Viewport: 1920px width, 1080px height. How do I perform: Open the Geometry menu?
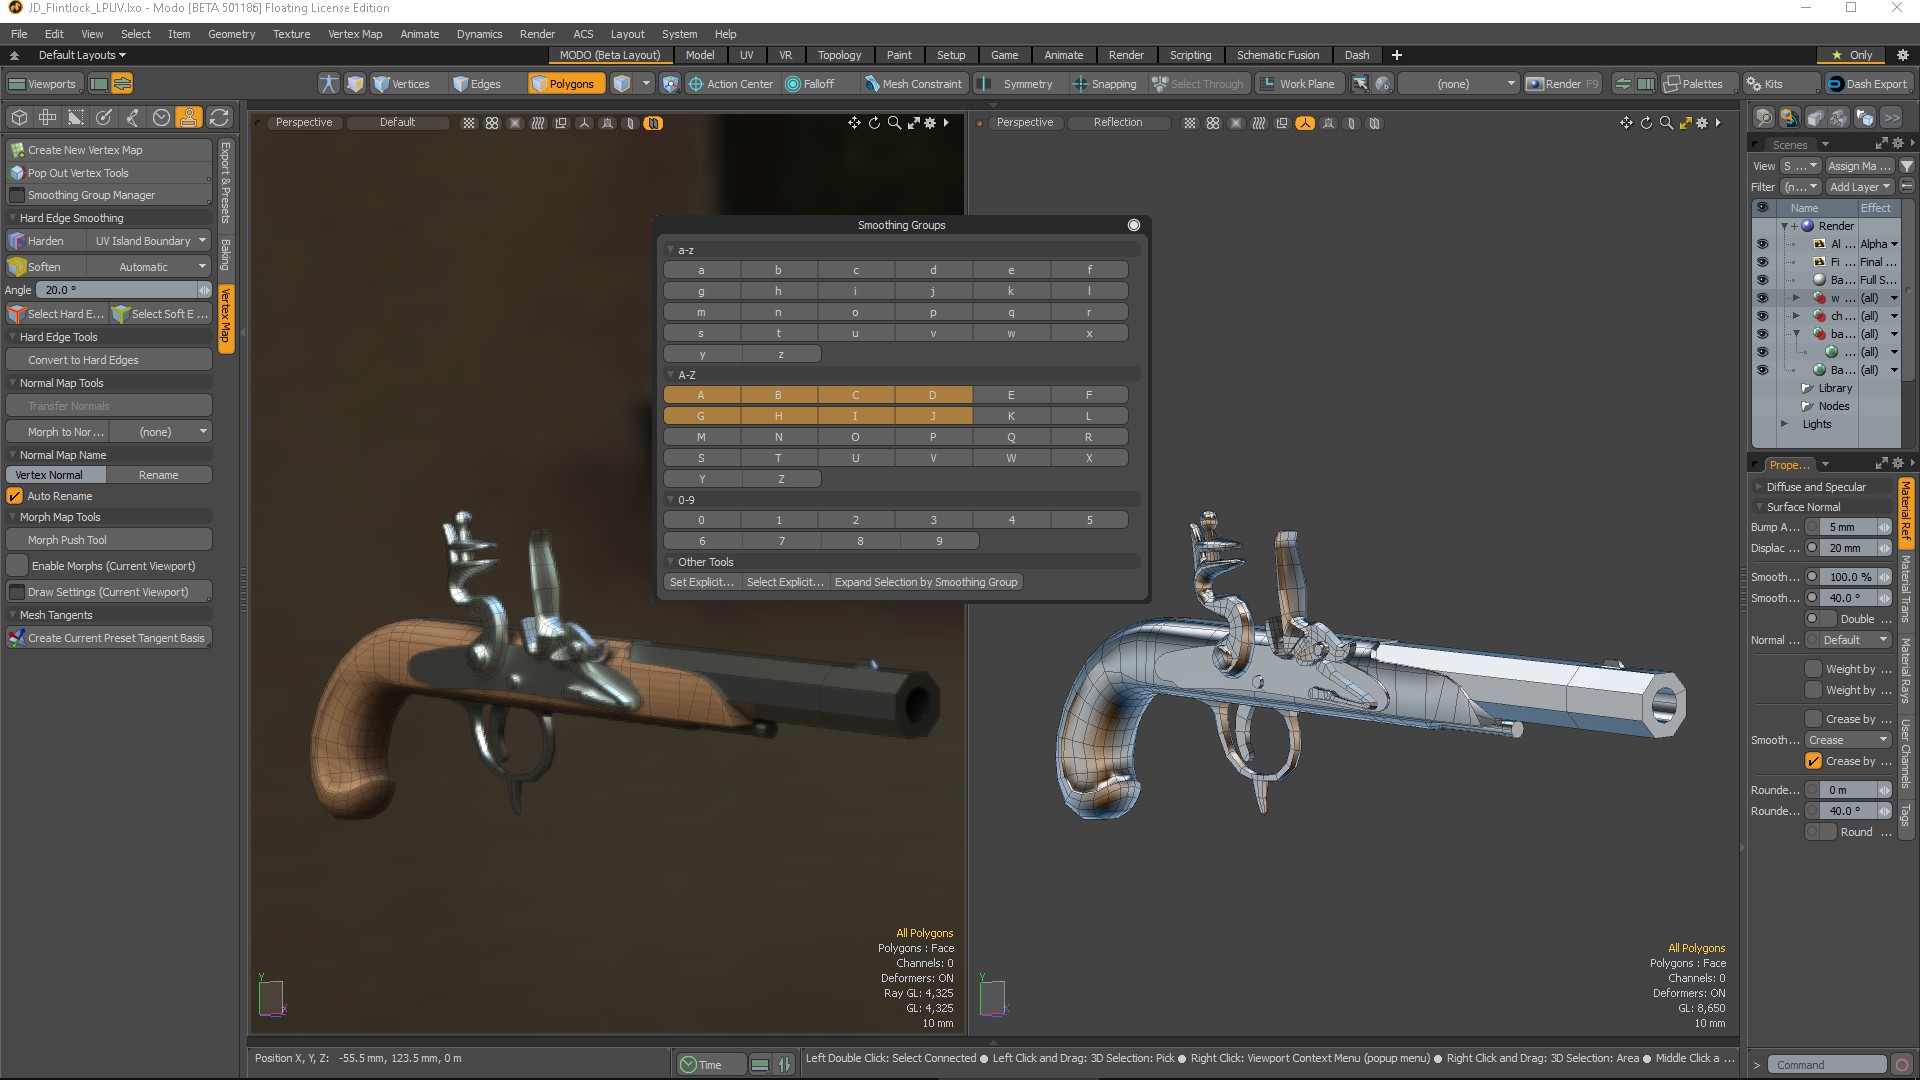click(231, 33)
